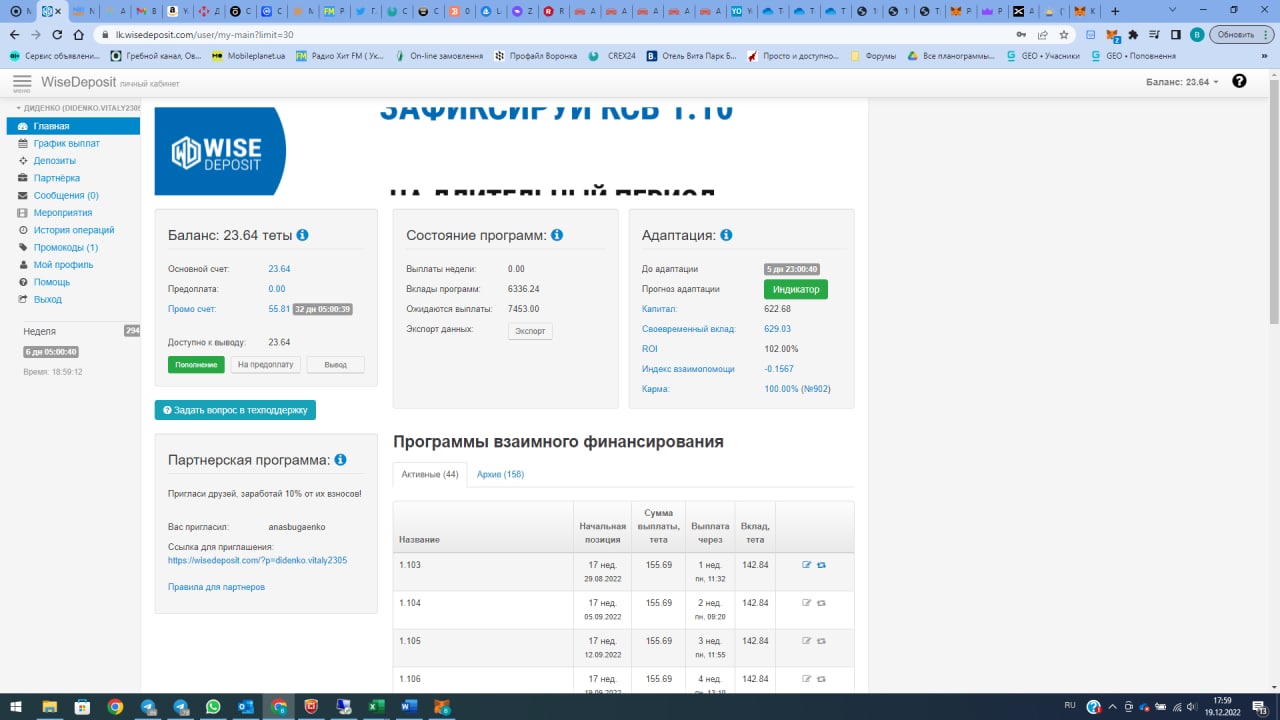Click info icon beside Состояние программ heading
The image size is (1280, 720).
click(557, 235)
